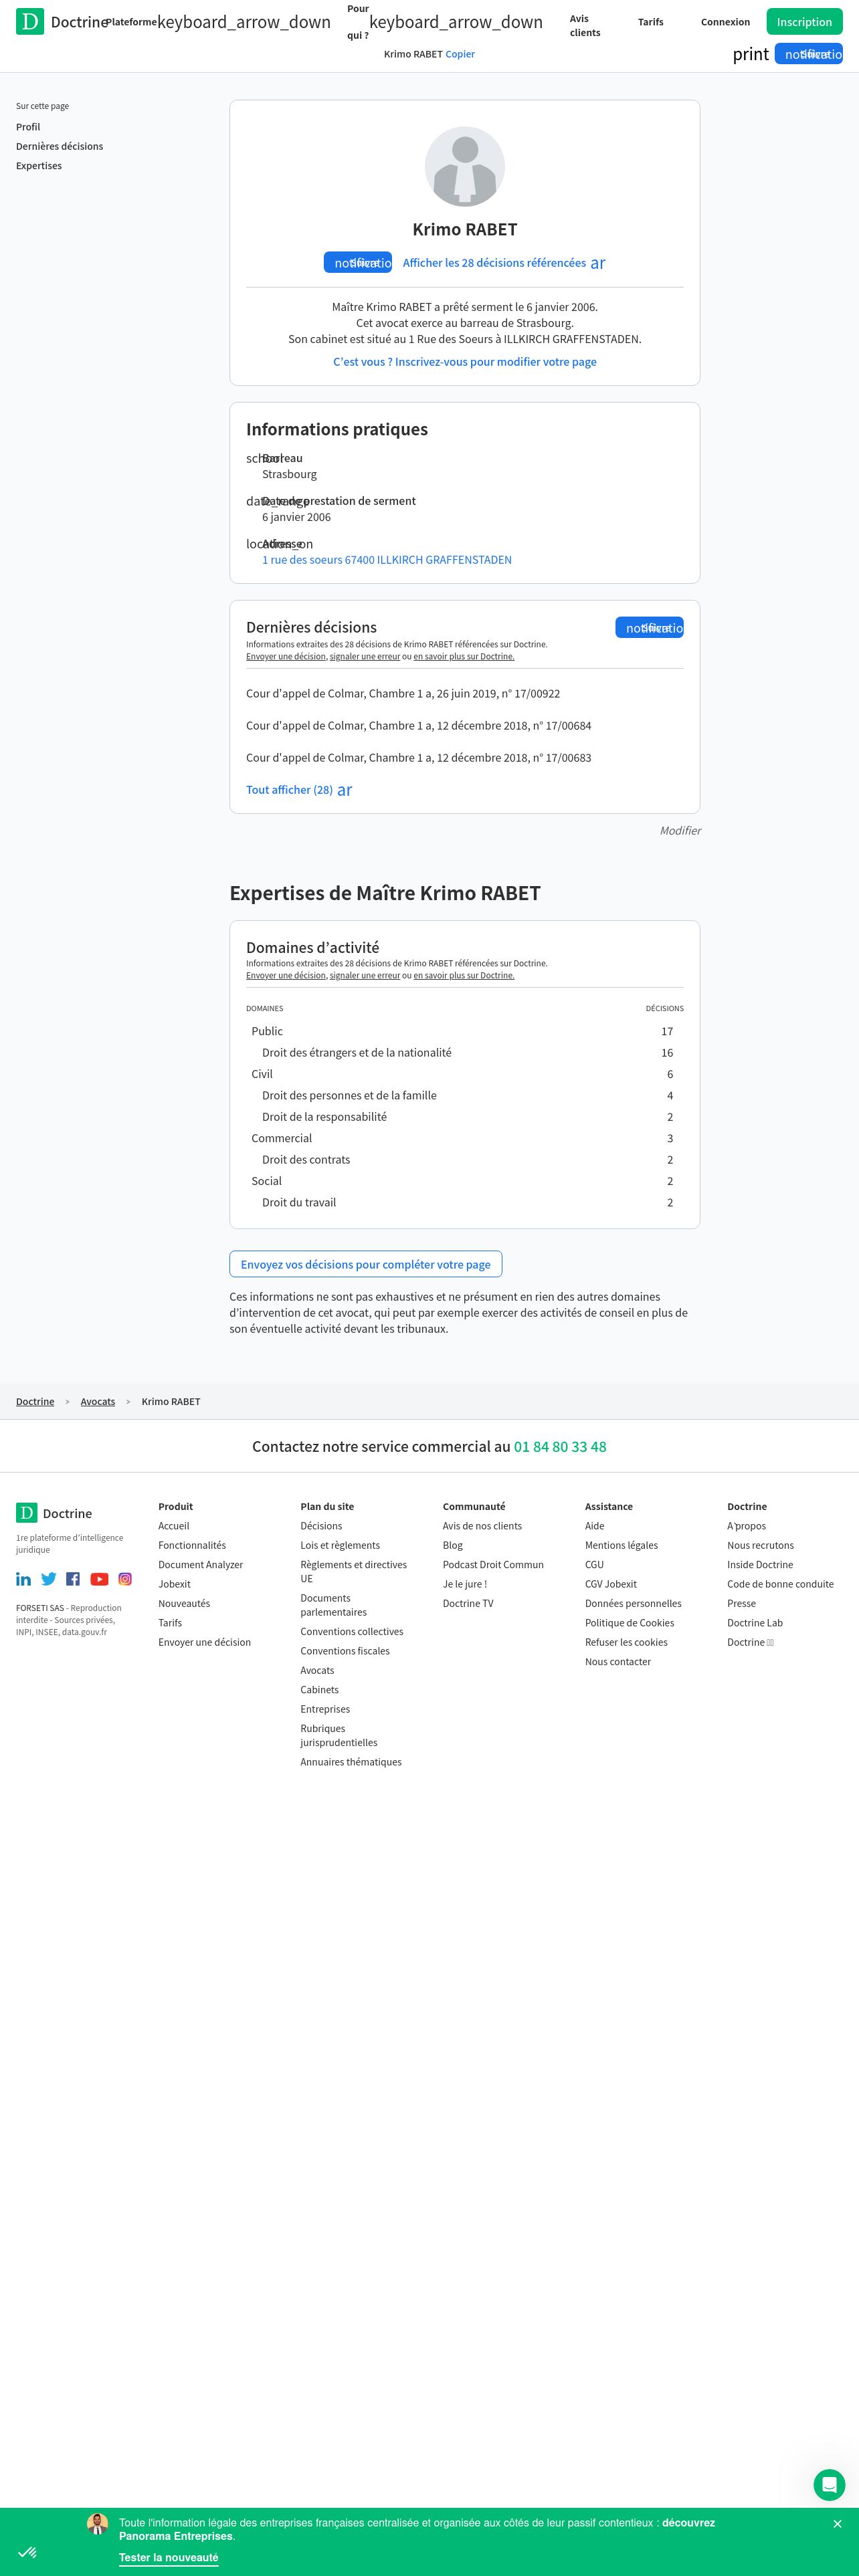The height and width of the screenshot is (2576, 859).
Task: Click notification button in Dernières décisions card
Action: pyautogui.click(x=649, y=627)
